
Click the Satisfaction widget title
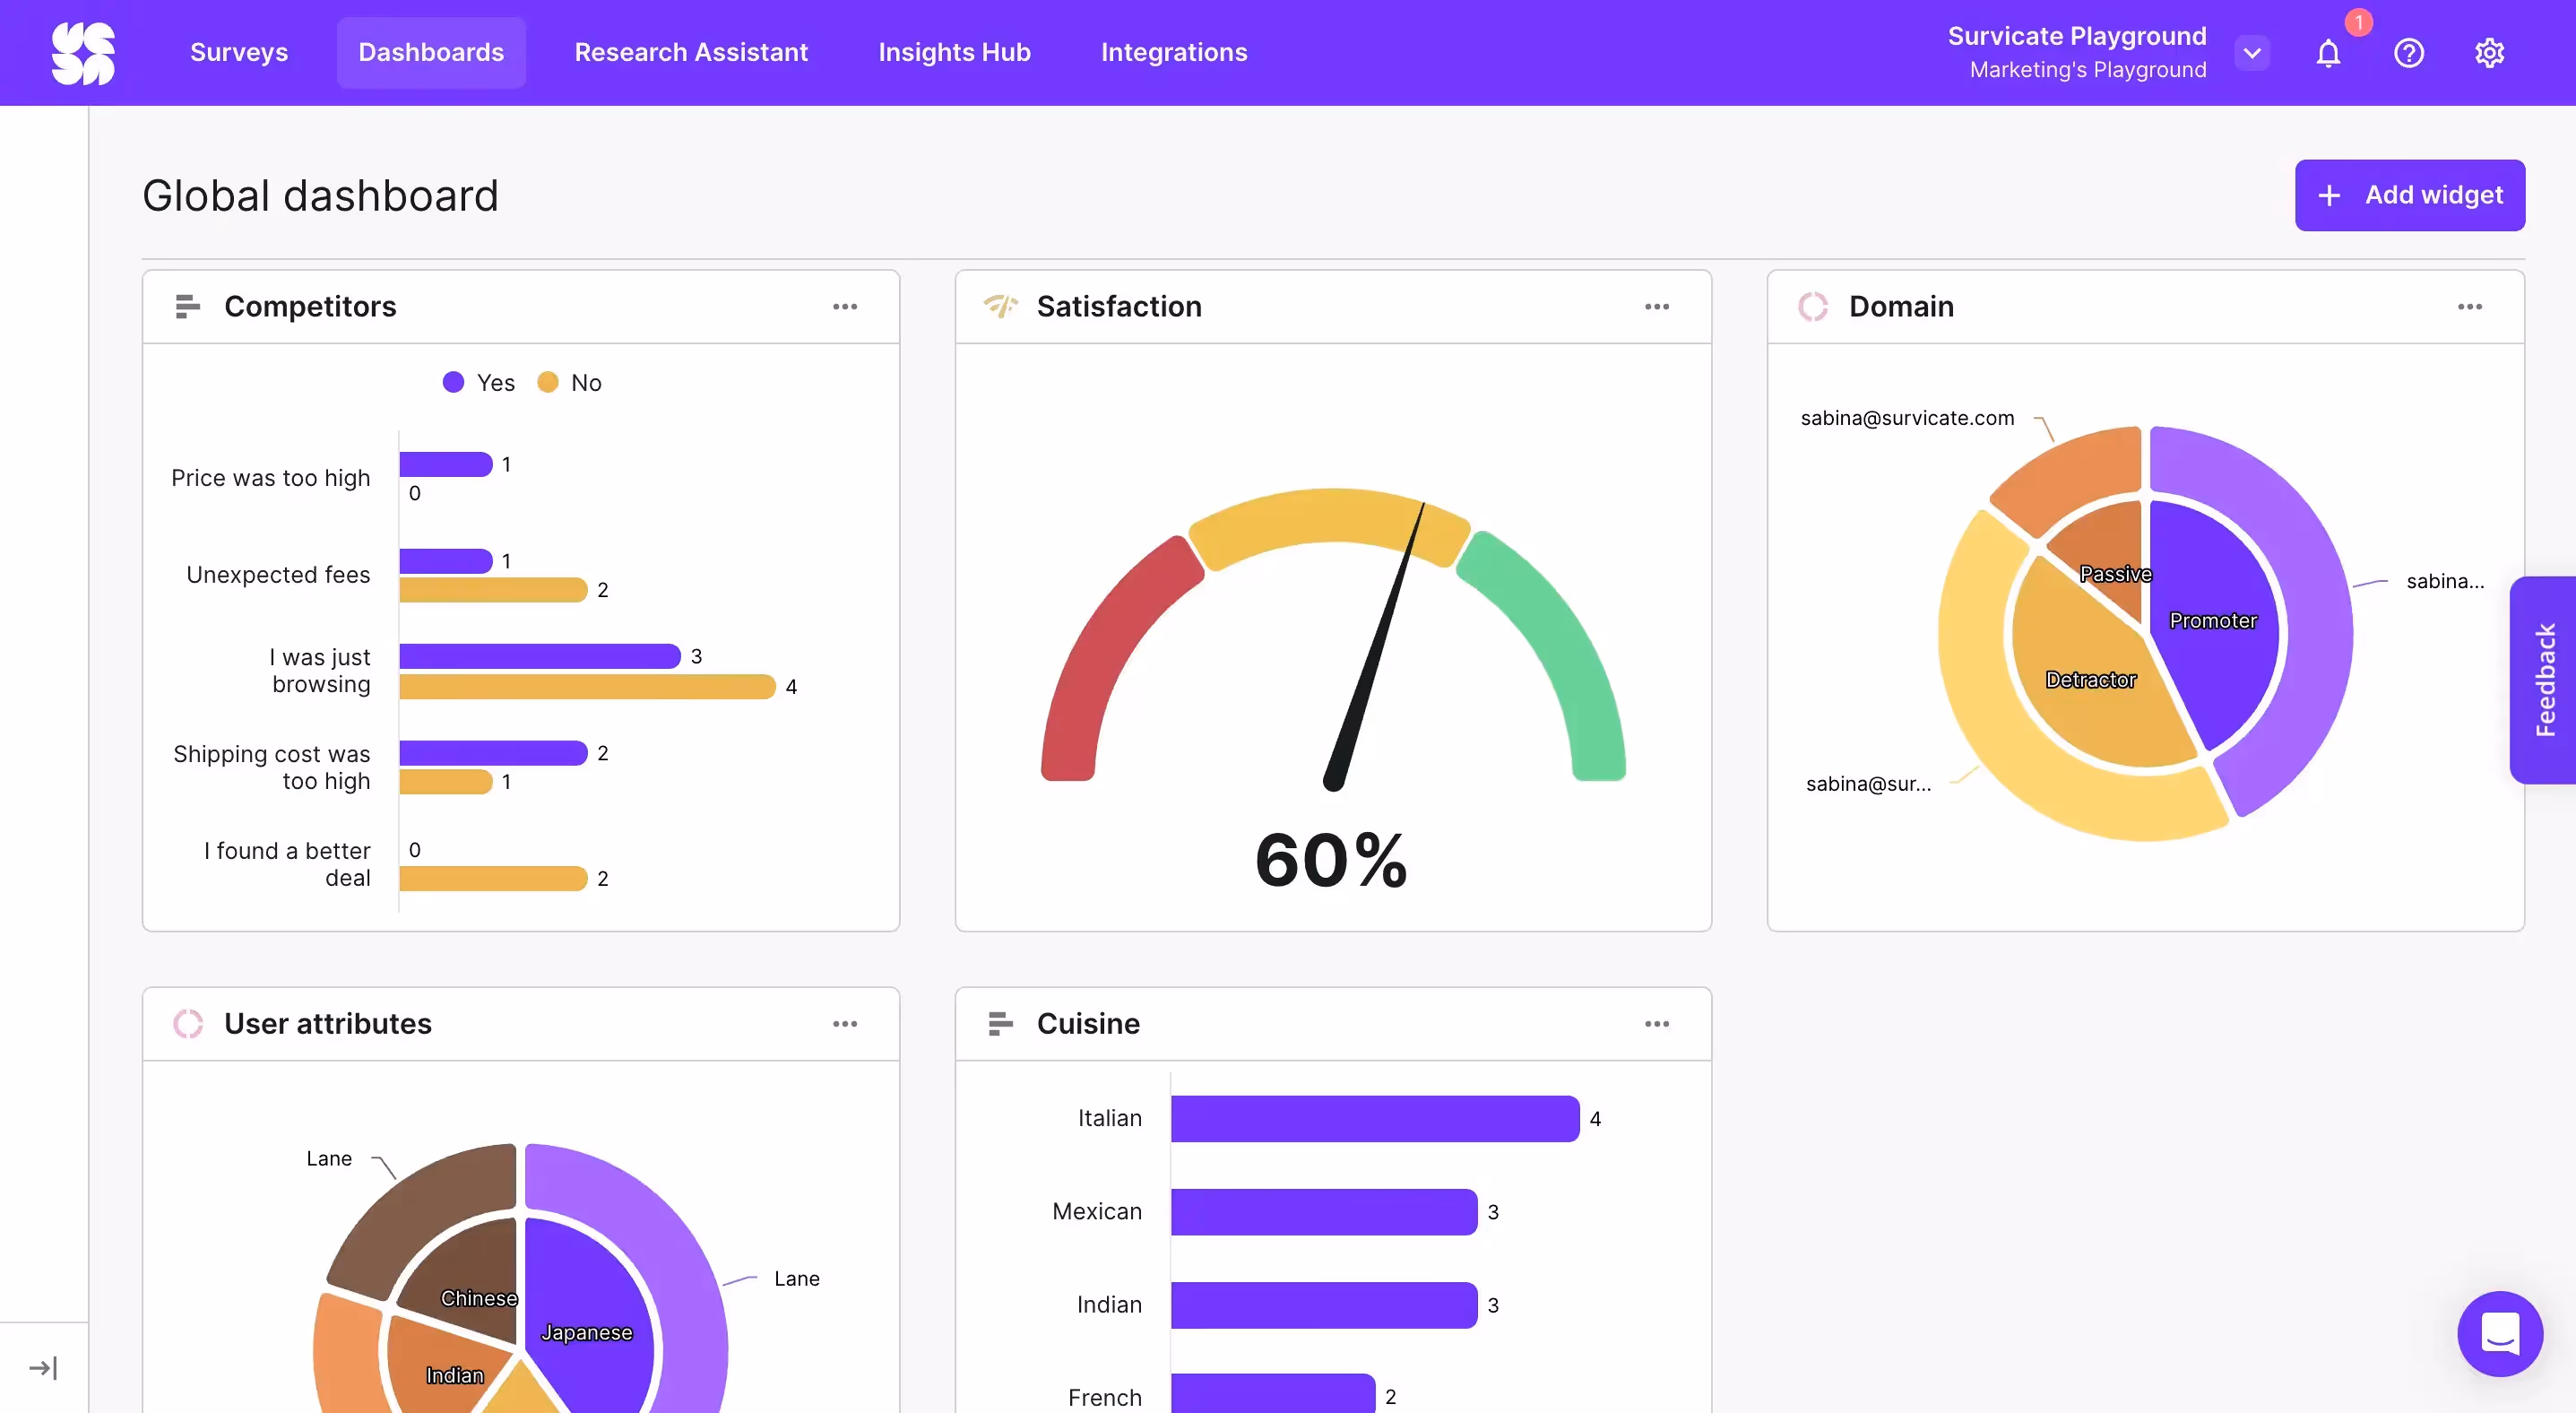pyautogui.click(x=1119, y=306)
